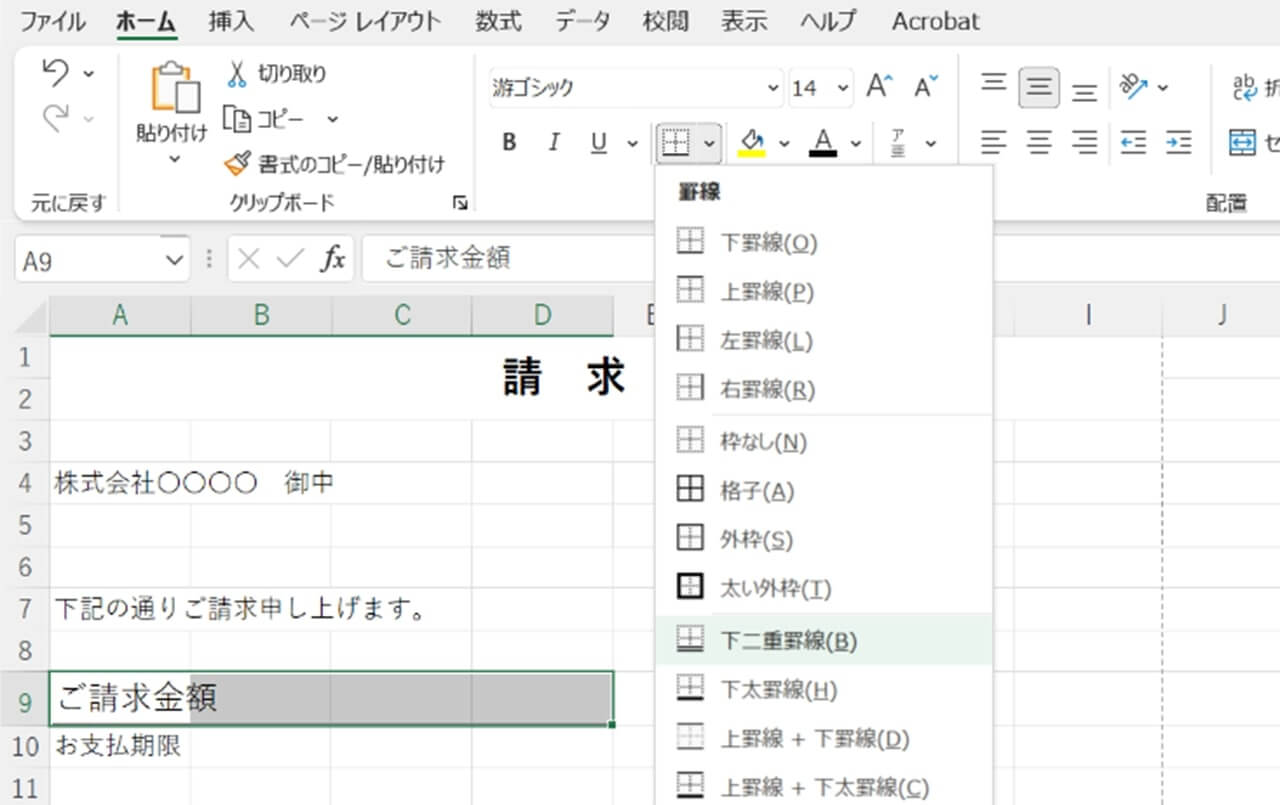Expand the copy options dropdown arrow
This screenshot has height=805, width=1280.
click(332, 119)
